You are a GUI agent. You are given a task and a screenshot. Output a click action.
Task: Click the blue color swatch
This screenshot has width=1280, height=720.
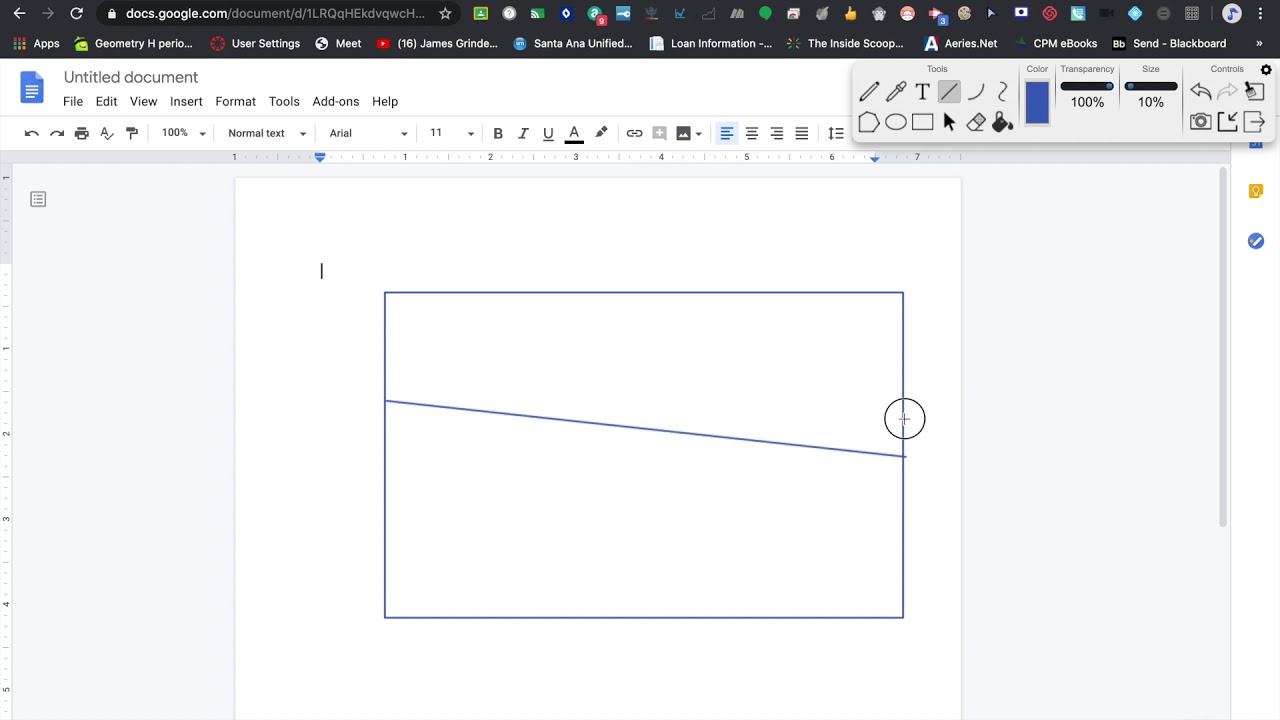tap(1037, 103)
